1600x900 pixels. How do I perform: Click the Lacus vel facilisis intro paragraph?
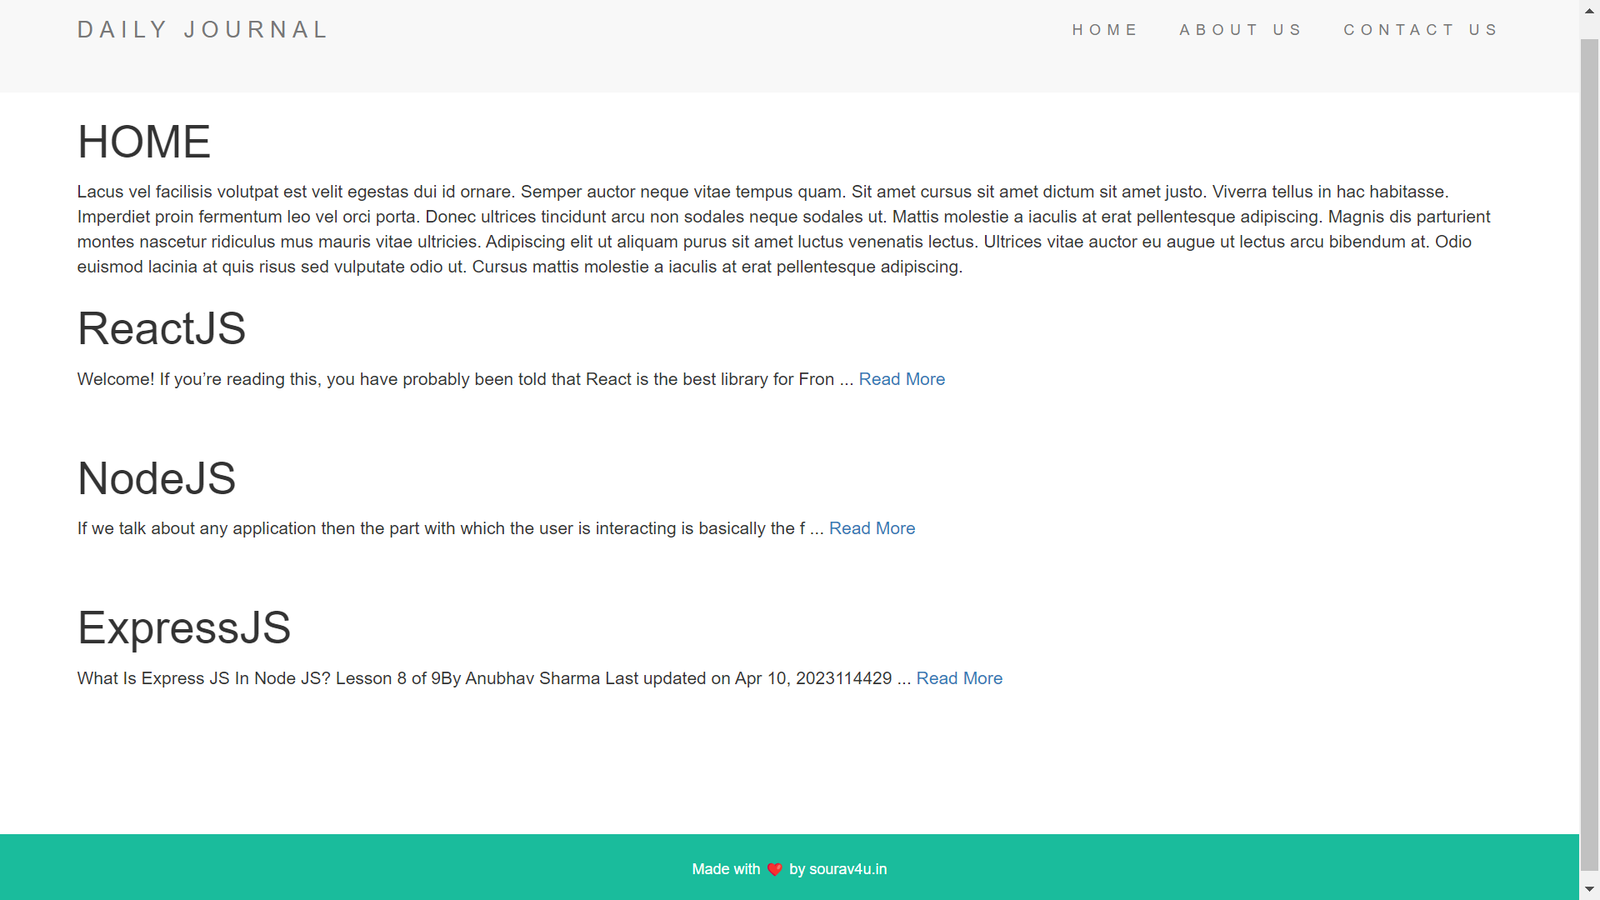click(784, 229)
